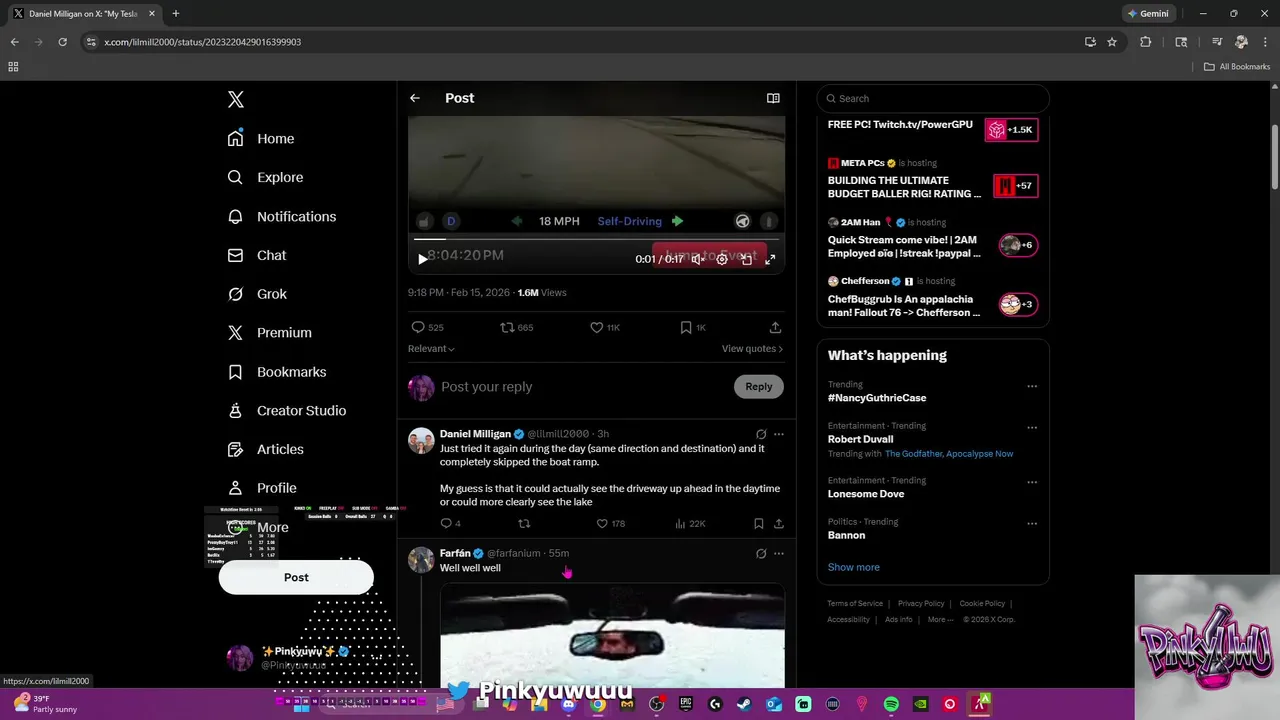Open Steam from the taskbar

point(744,704)
